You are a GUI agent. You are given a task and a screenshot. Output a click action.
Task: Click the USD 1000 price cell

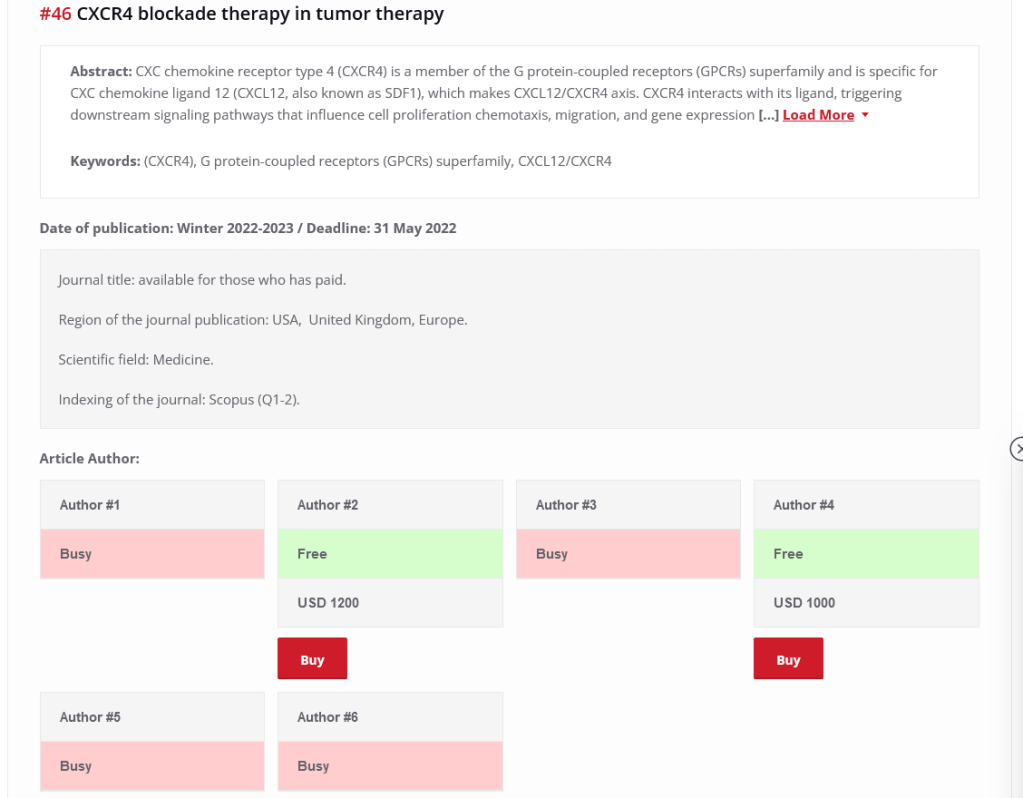(866, 603)
